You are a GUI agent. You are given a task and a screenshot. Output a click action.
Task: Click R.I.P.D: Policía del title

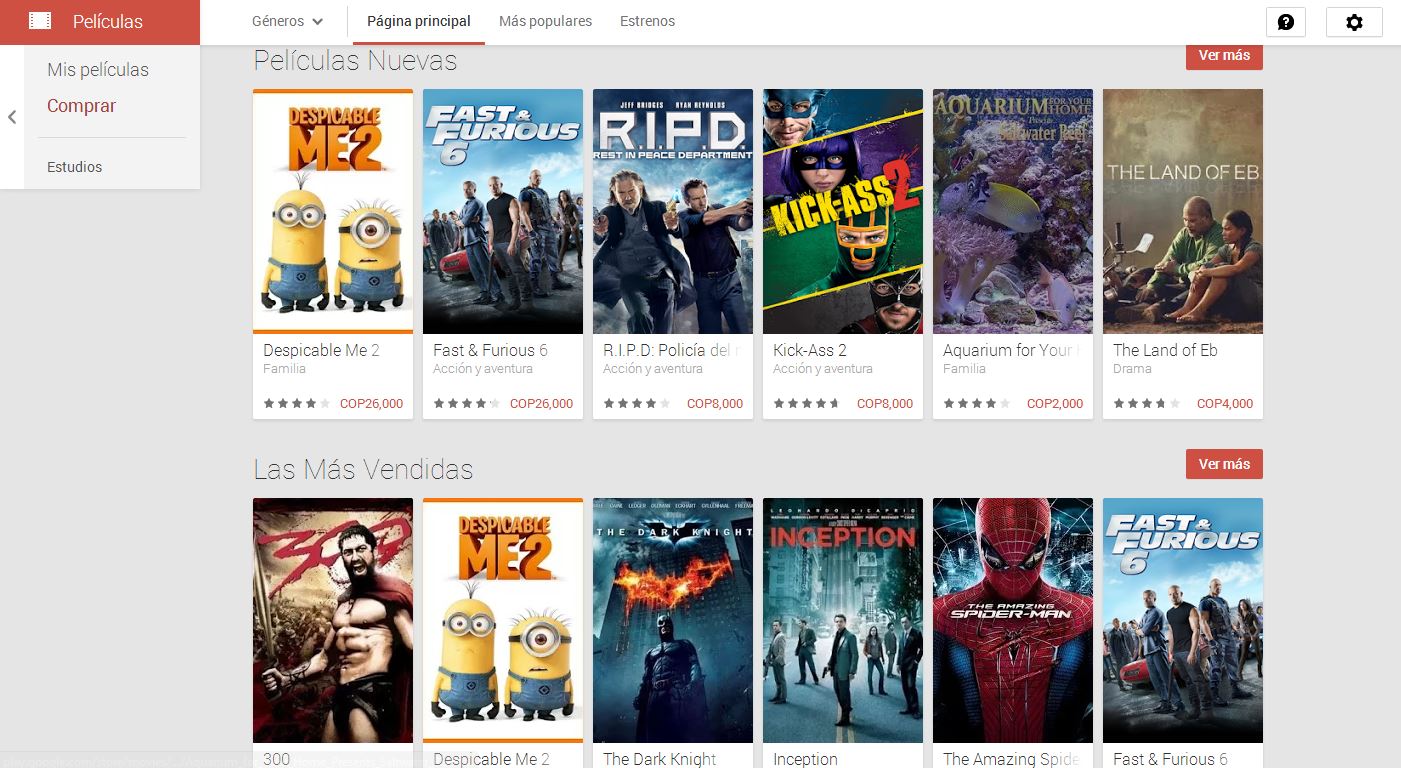672,350
